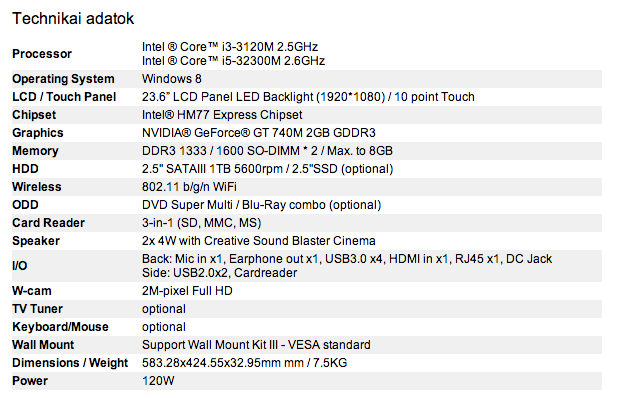The width and height of the screenshot is (617, 398).
Task: Click the LCD / Touch Panel label
Action: pyautogui.click(x=64, y=97)
